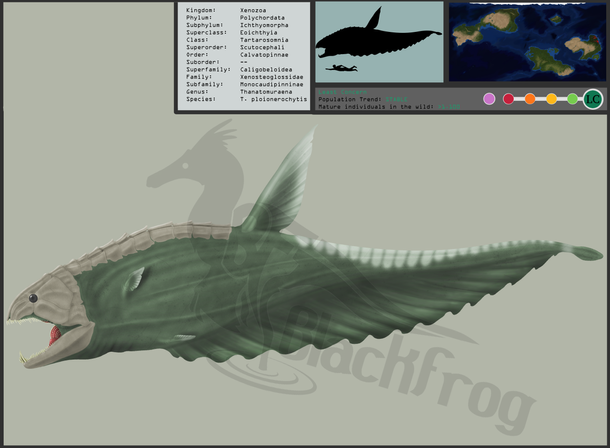
Task: Click the Superclass value 'Eoichthyia'
Action: point(259,32)
